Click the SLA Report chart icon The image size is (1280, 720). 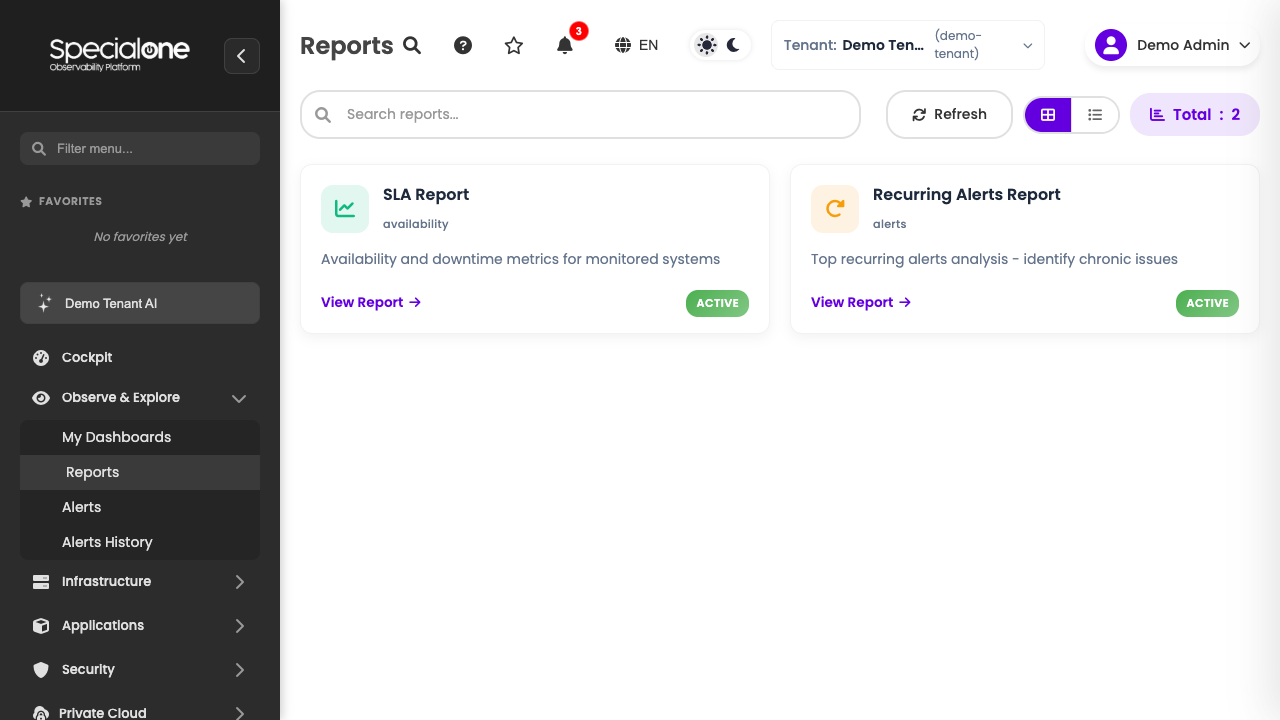click(x=345, y=209)
